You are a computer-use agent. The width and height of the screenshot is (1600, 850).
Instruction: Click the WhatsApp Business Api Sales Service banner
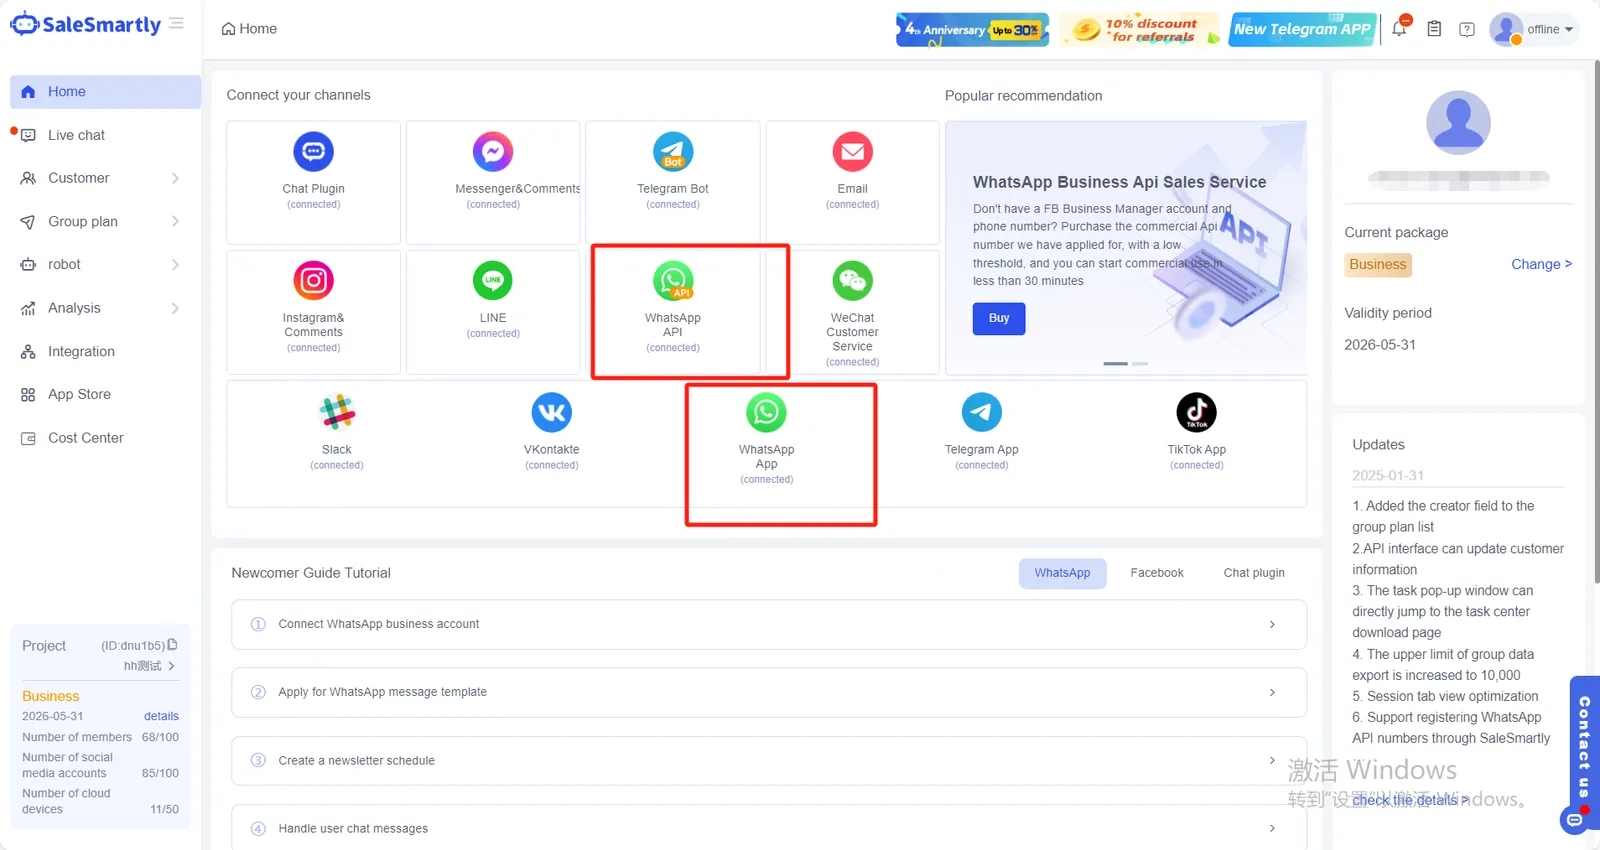click(x=1126, y=248)
